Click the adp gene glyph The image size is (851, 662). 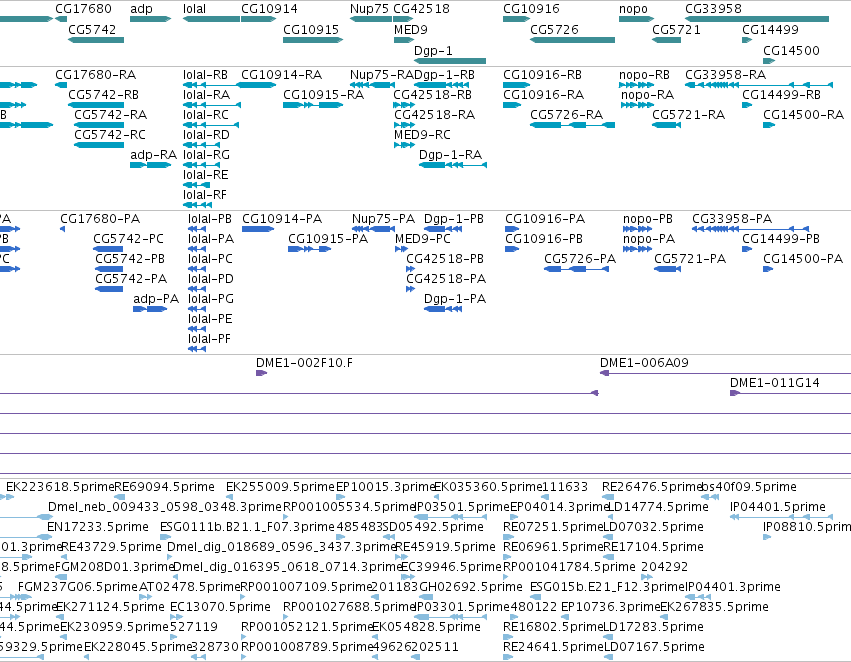click(150, 19)
